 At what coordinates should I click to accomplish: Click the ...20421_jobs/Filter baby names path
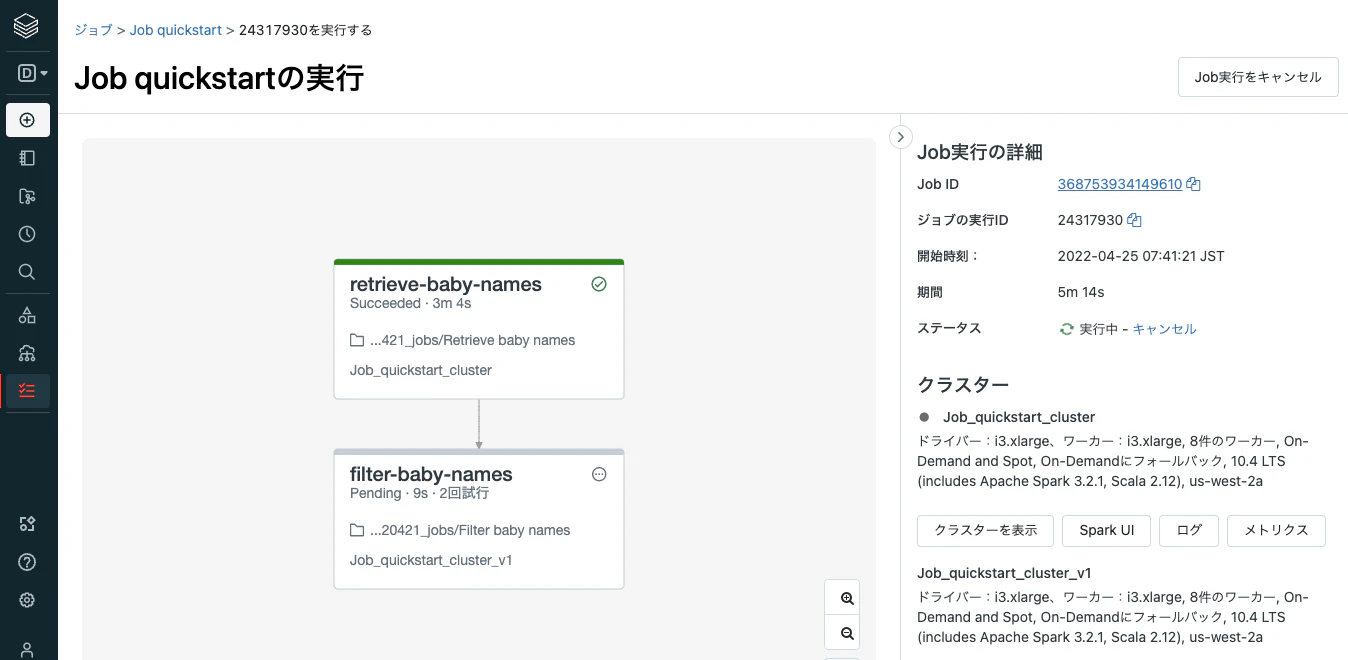(x=470, y=530)
